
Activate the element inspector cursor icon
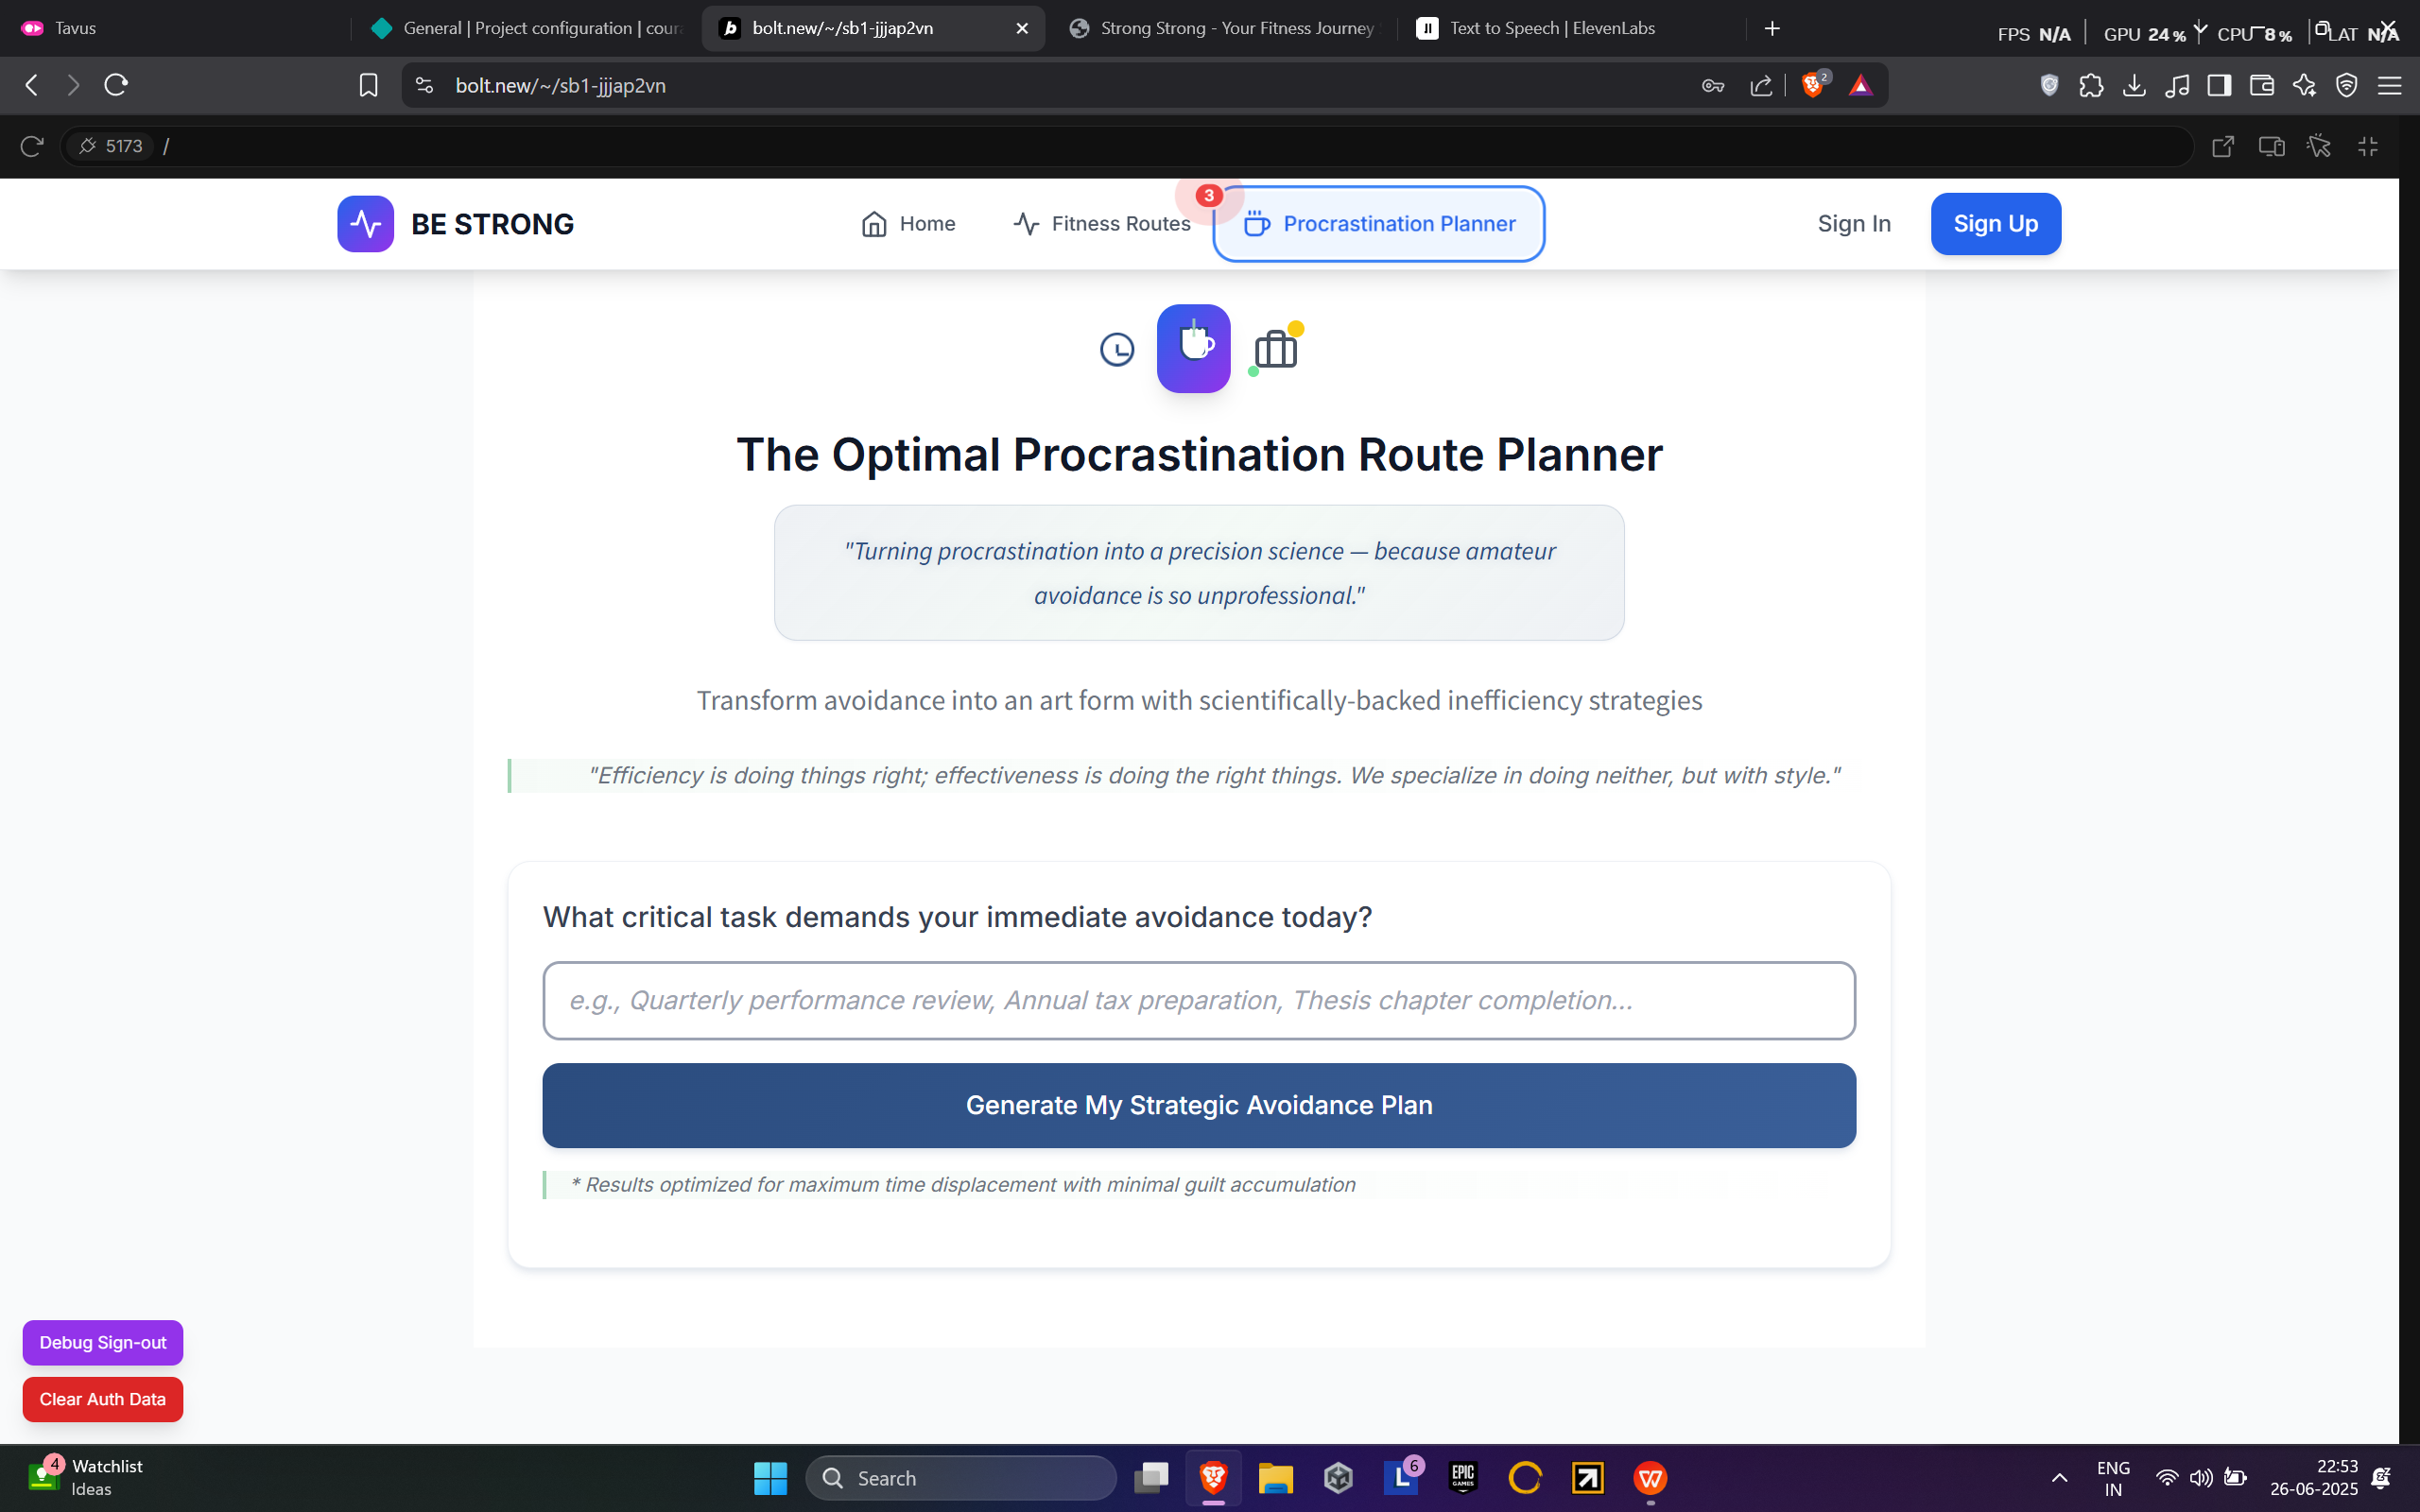tap(2319, 146)
